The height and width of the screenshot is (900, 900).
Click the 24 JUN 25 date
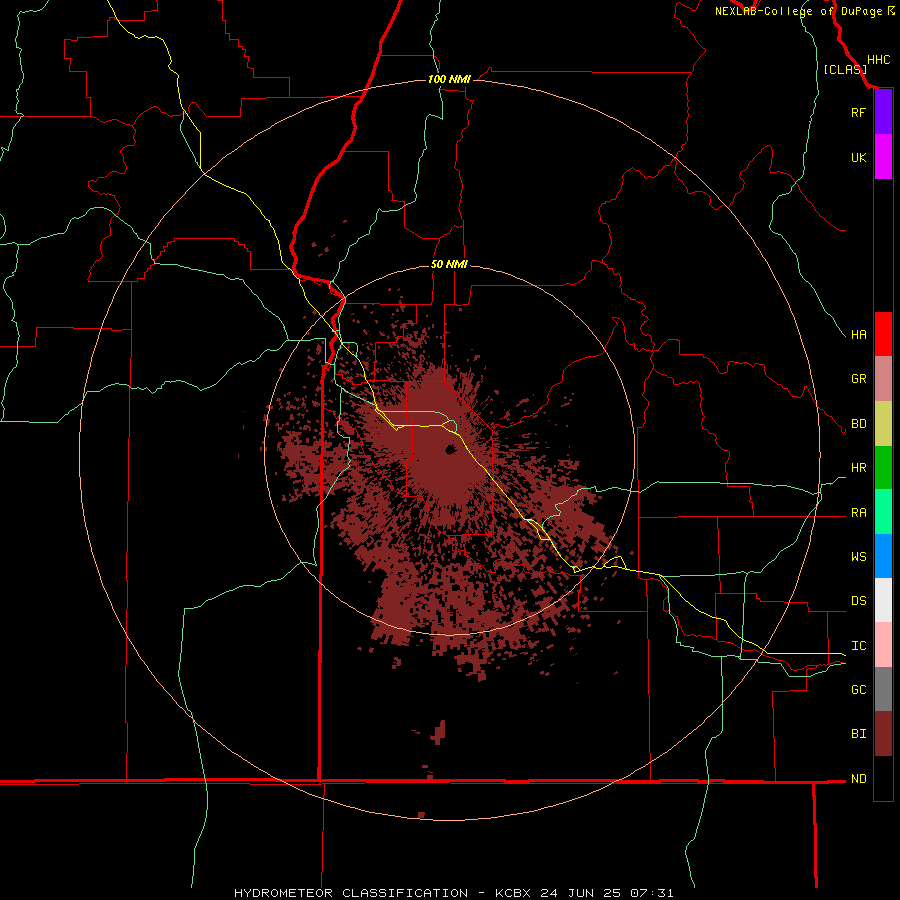[582, 893]
